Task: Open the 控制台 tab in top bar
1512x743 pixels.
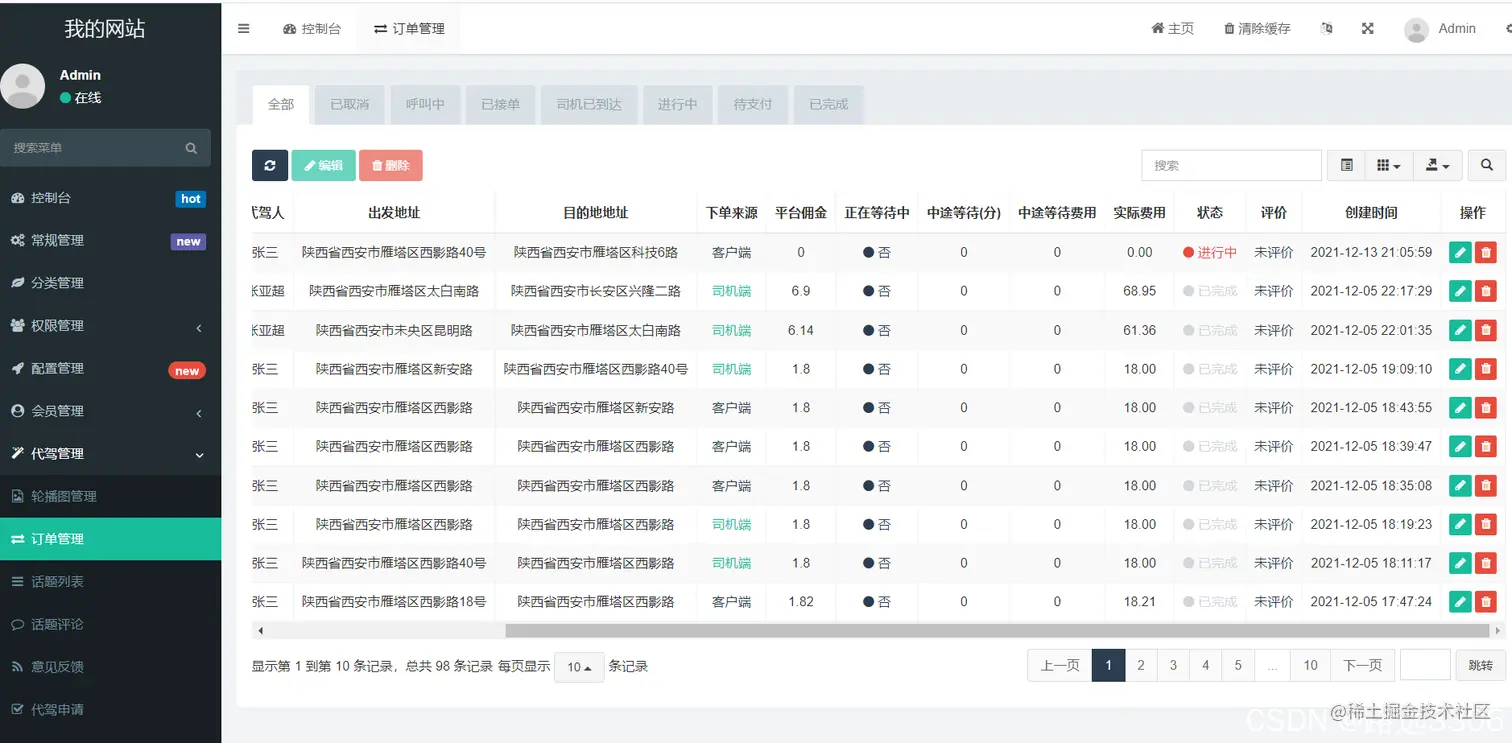Action: 312,29
